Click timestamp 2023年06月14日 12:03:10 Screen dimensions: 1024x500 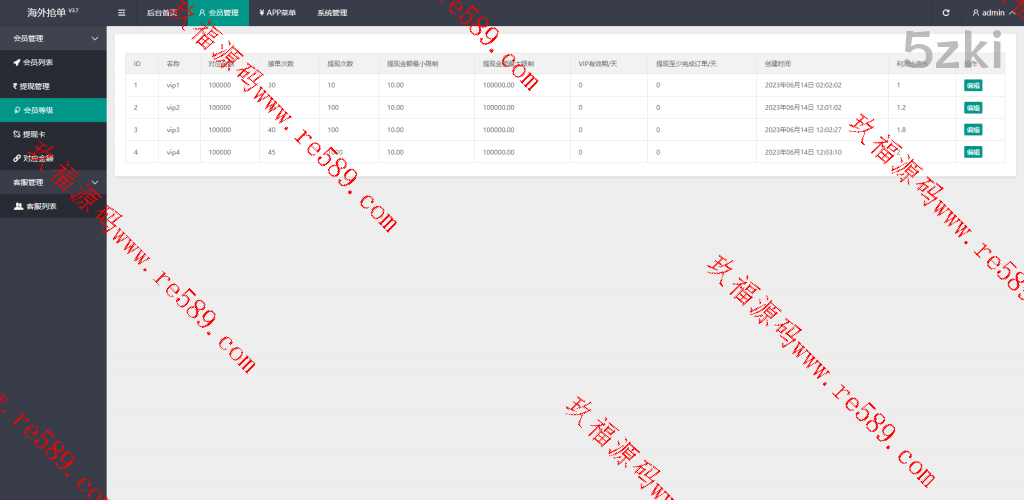803,152
